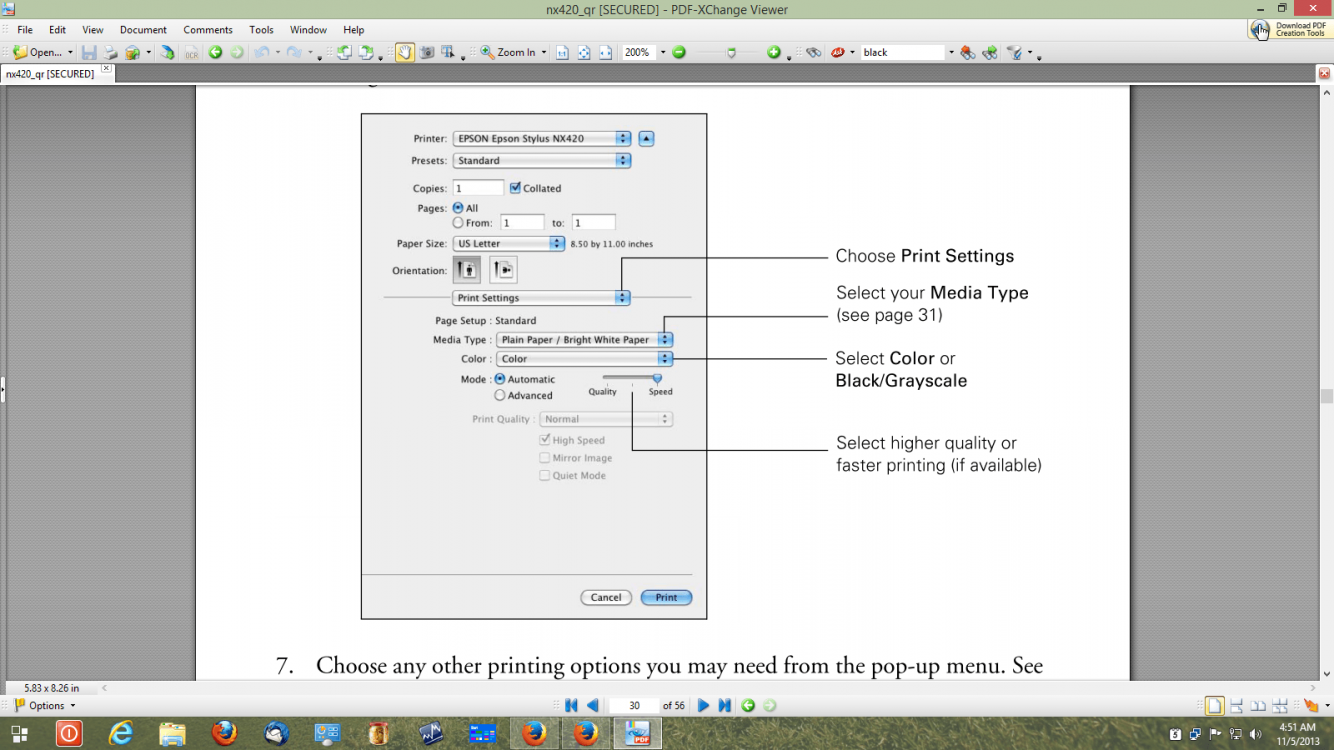This screenshot has height=750, width=1334.
Task: Select the Advanced mode radio button
Action: (x=500, y=395)
